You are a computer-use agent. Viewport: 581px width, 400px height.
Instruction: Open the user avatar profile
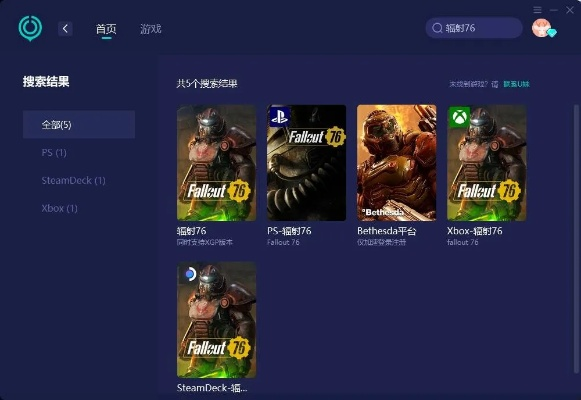tap(542, 28)
